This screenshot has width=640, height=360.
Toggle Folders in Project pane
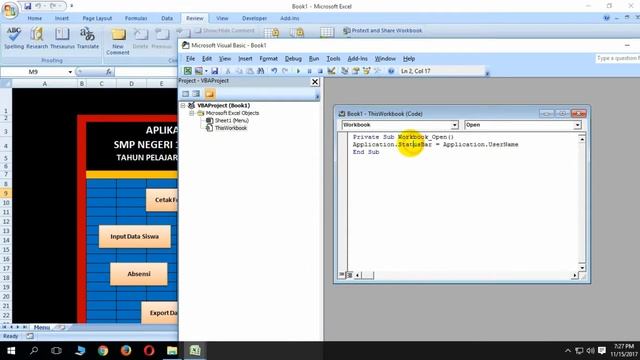[210, 94]
